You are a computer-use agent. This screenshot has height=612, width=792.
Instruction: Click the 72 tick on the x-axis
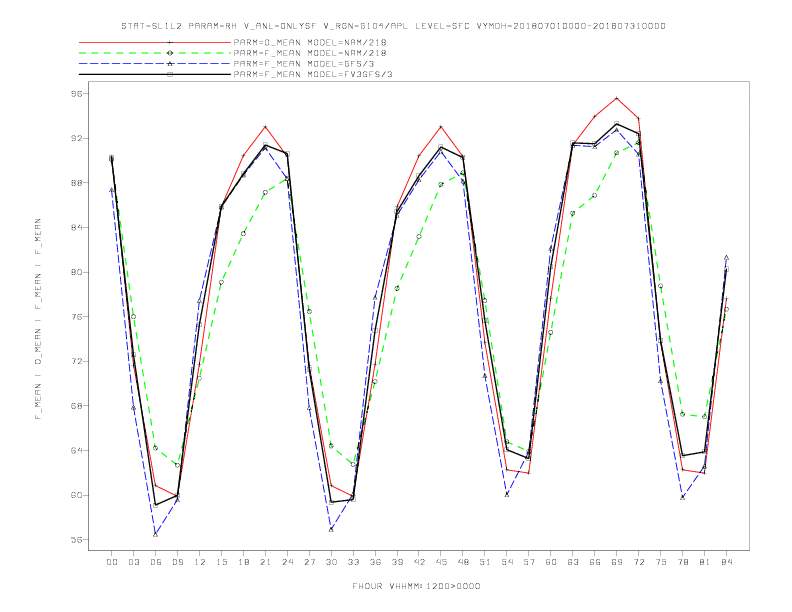click(x=639, y=562)
